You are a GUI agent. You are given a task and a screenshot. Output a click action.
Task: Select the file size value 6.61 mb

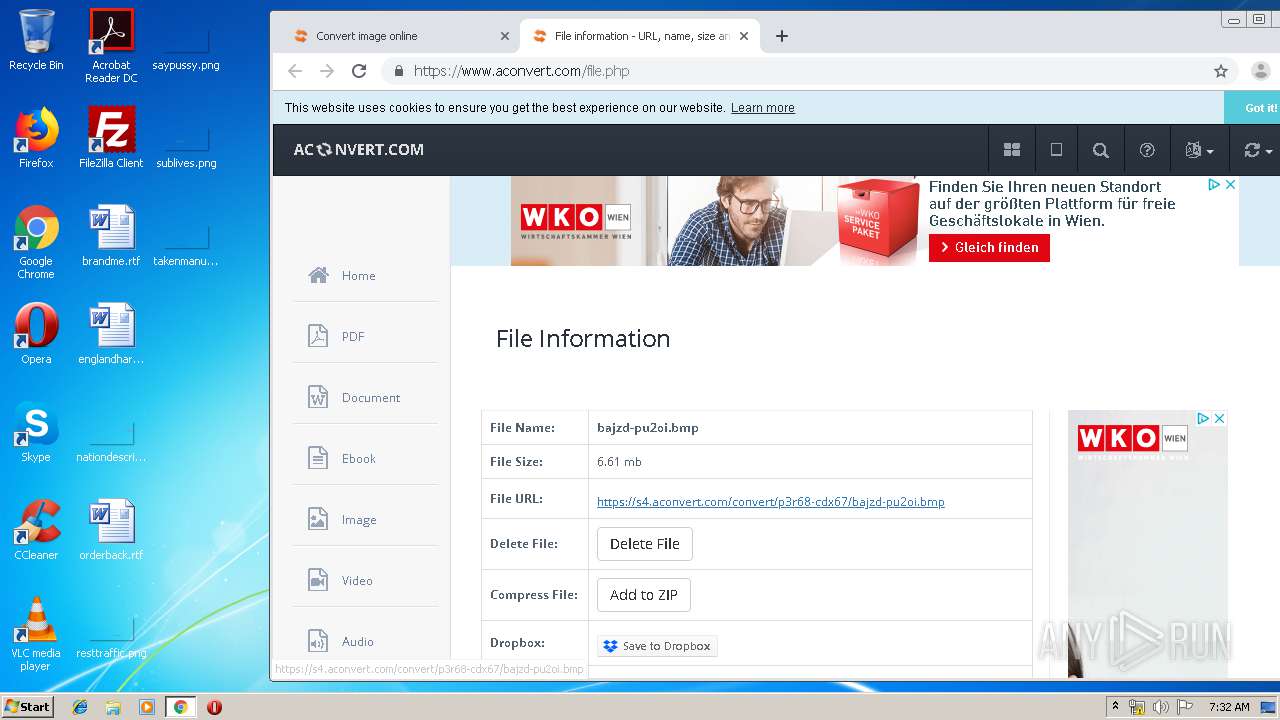(x=619, y=462)
